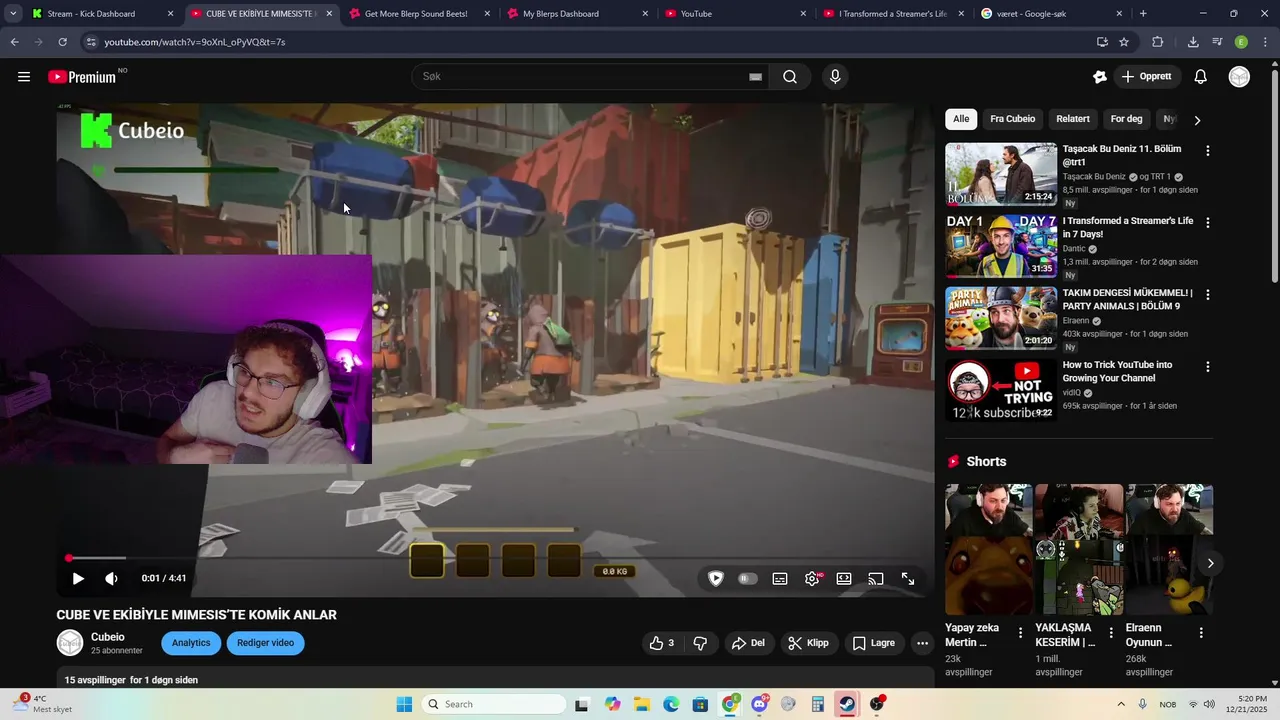
Task: Play the video
Action: point(78,578)
